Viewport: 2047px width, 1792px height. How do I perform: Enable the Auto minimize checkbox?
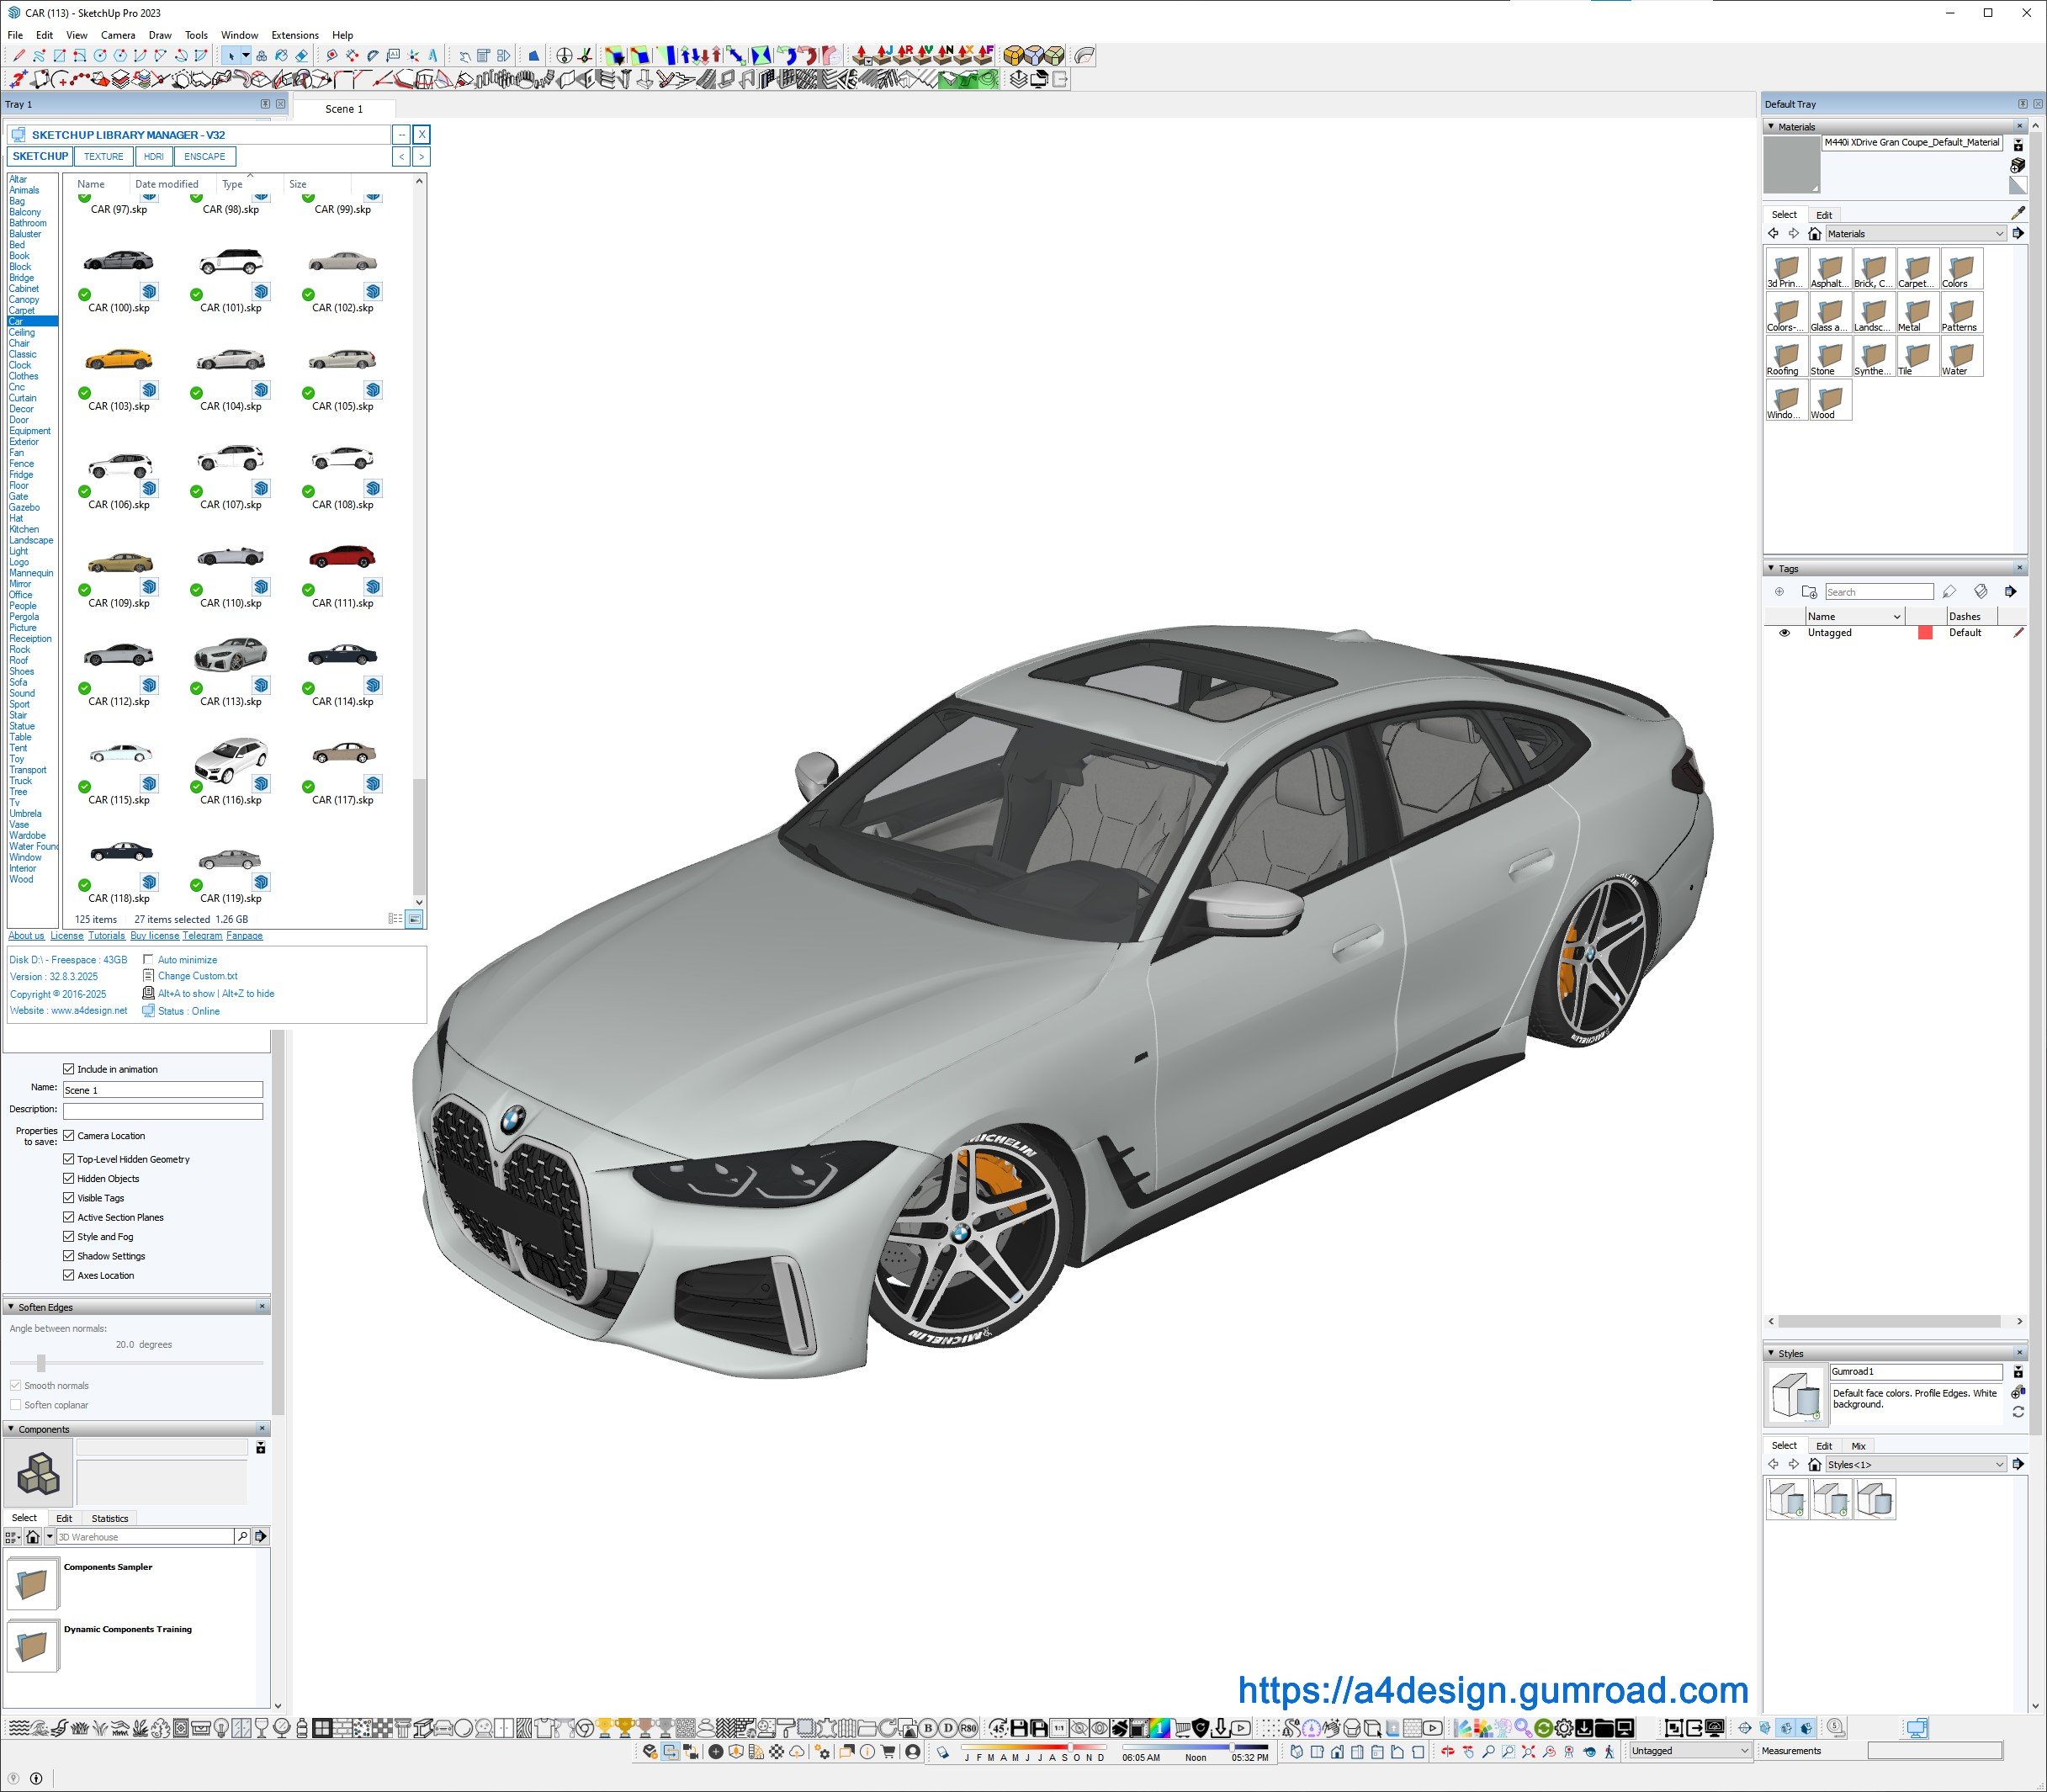(148, 960)
